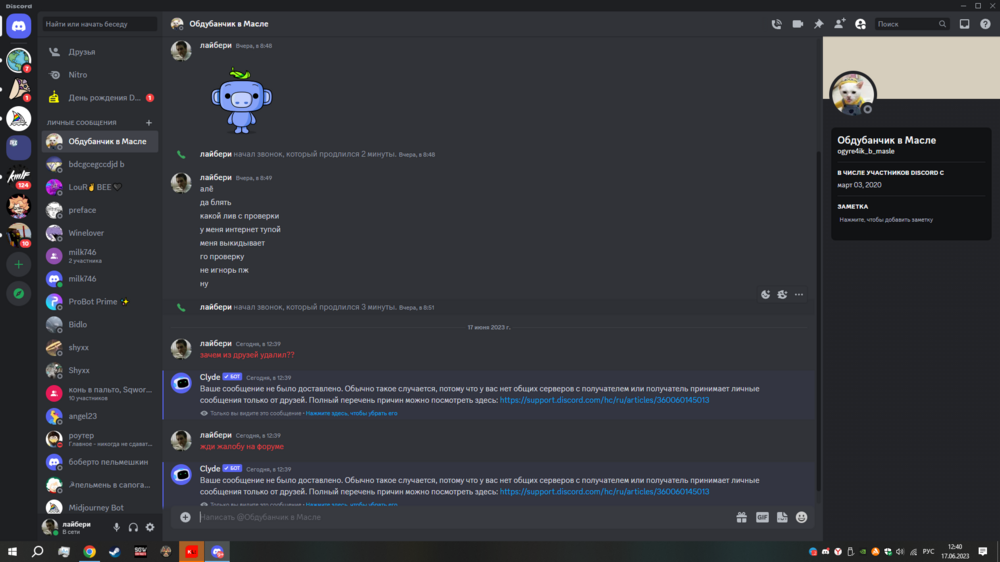The height and width of the screenshot is (562, 1000).
Task: Toggle user profile panel icon
Action: [860, 24]
